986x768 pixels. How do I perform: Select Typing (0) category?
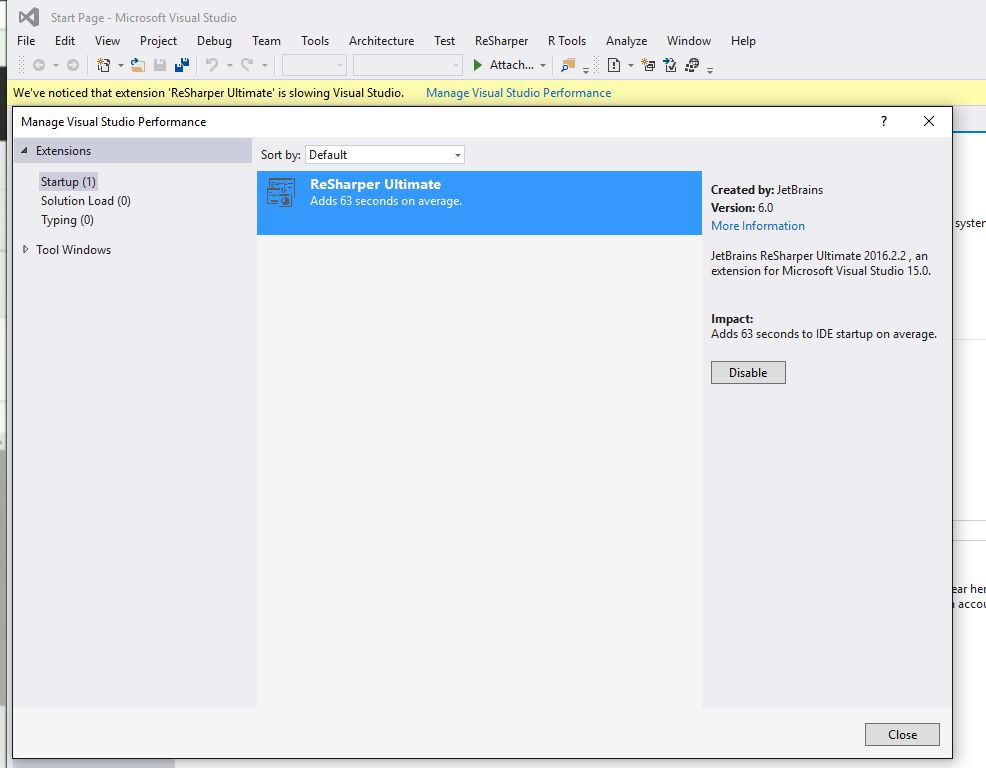pyautogui.click(x=67, y=220)
